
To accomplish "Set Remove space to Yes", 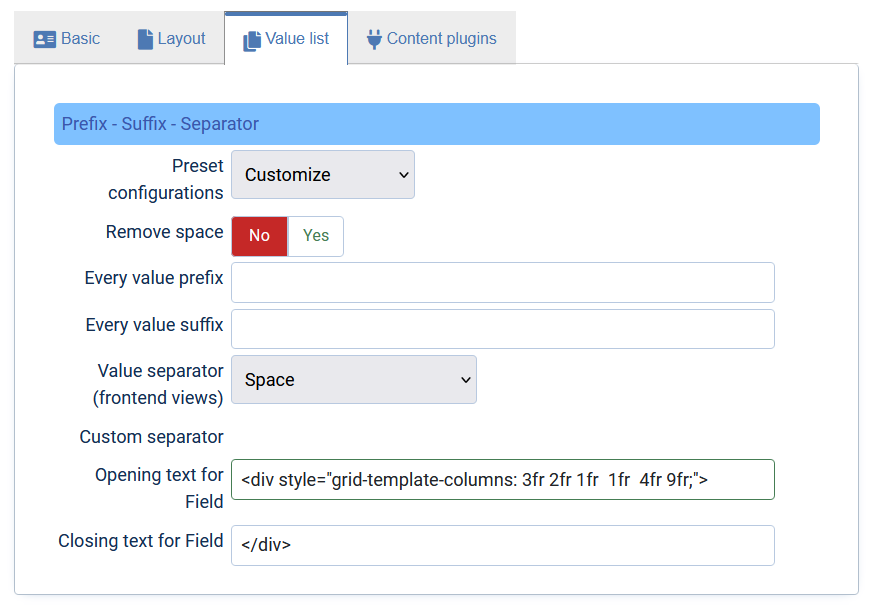I will (315, 236).
